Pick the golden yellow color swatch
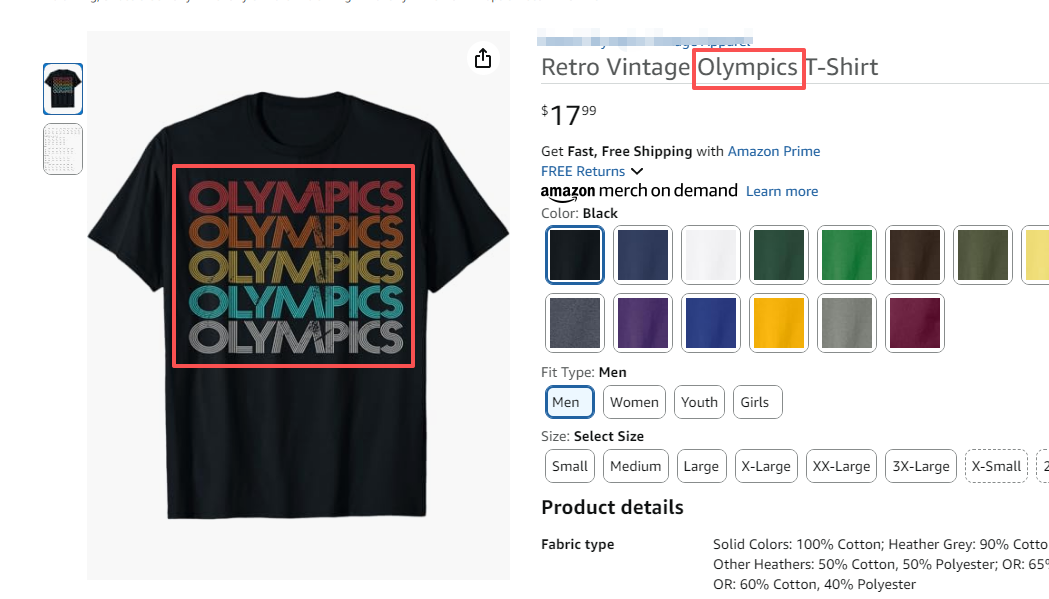 pos(778,323)
